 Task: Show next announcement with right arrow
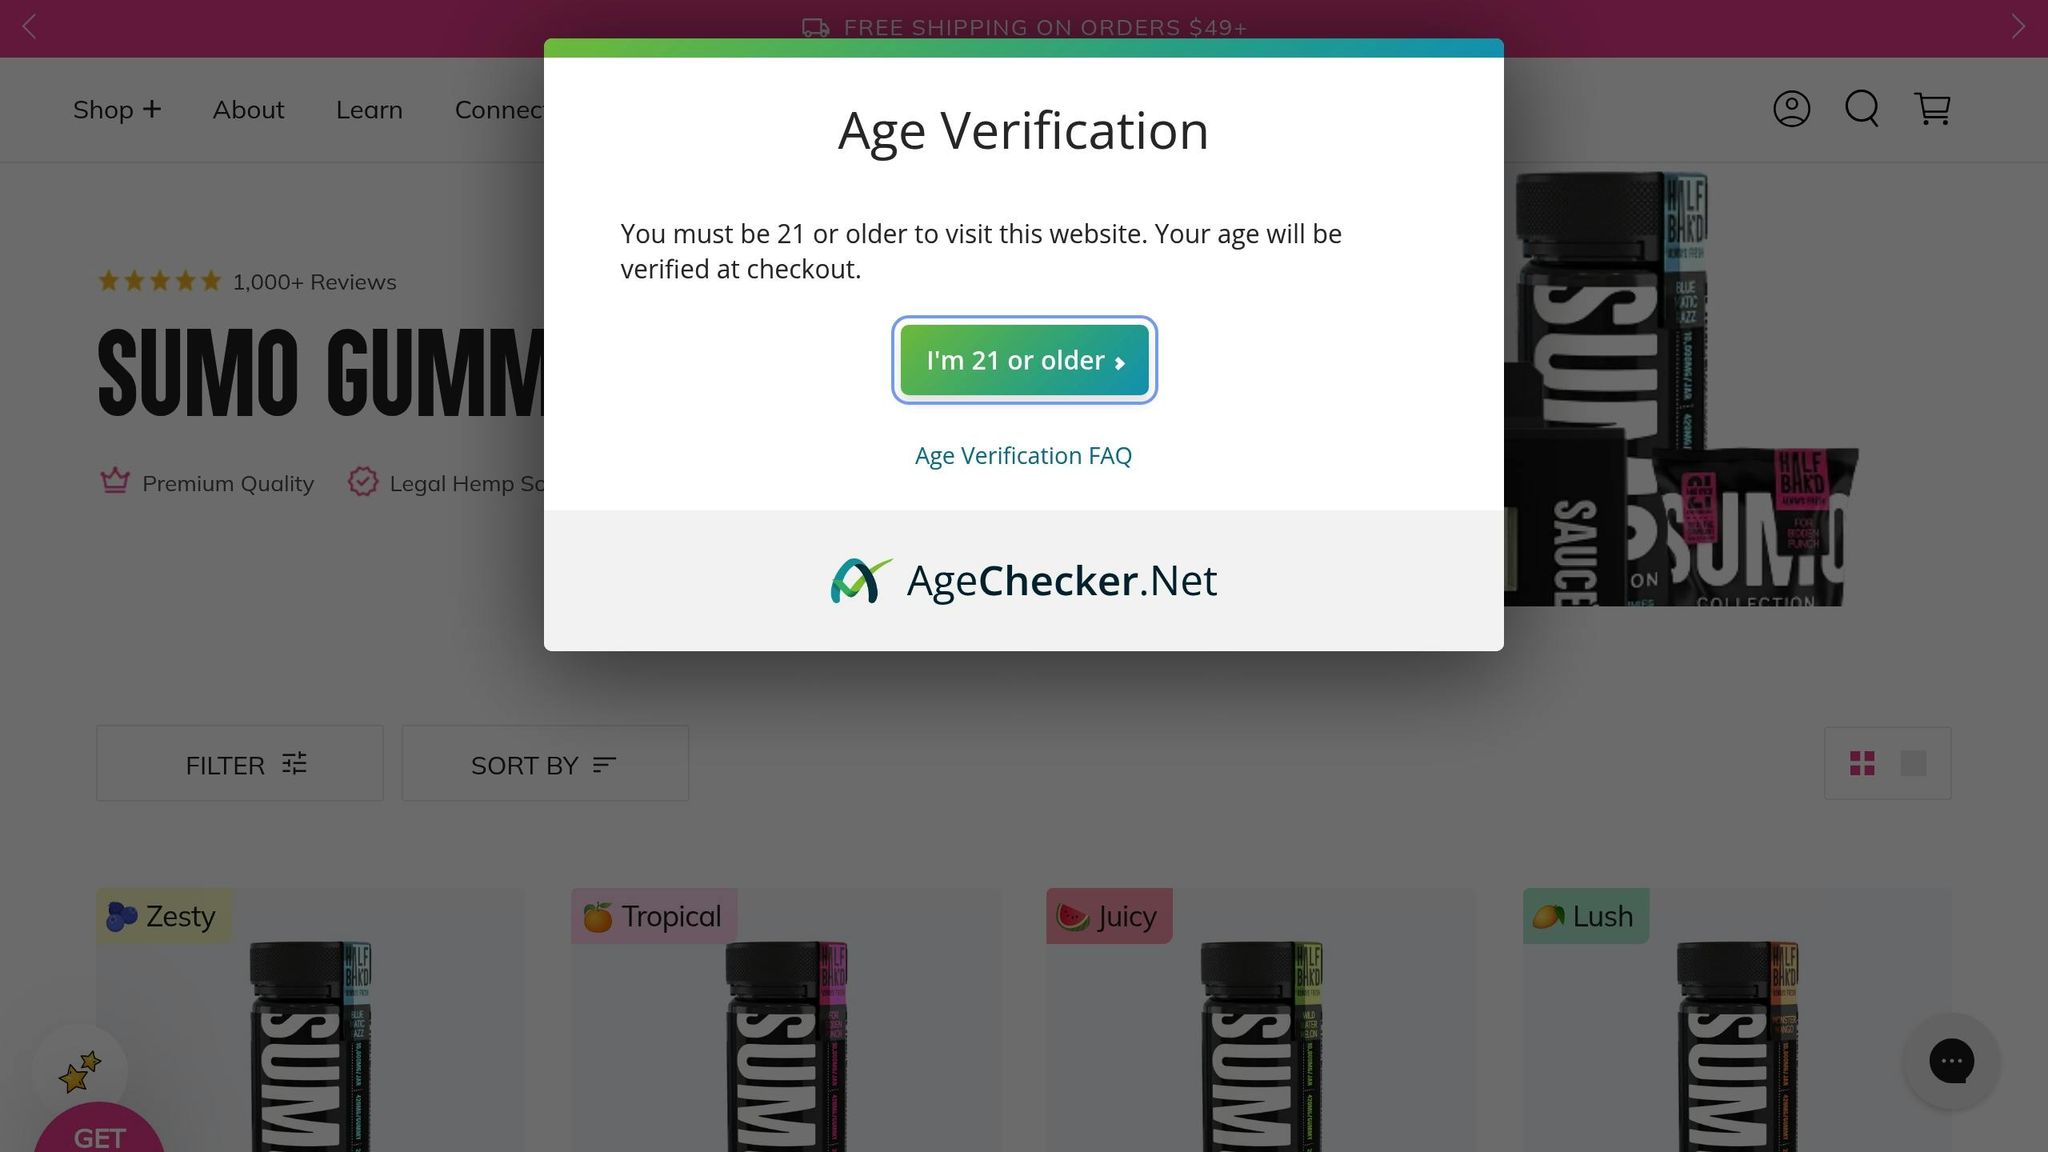coord(2018,27)
